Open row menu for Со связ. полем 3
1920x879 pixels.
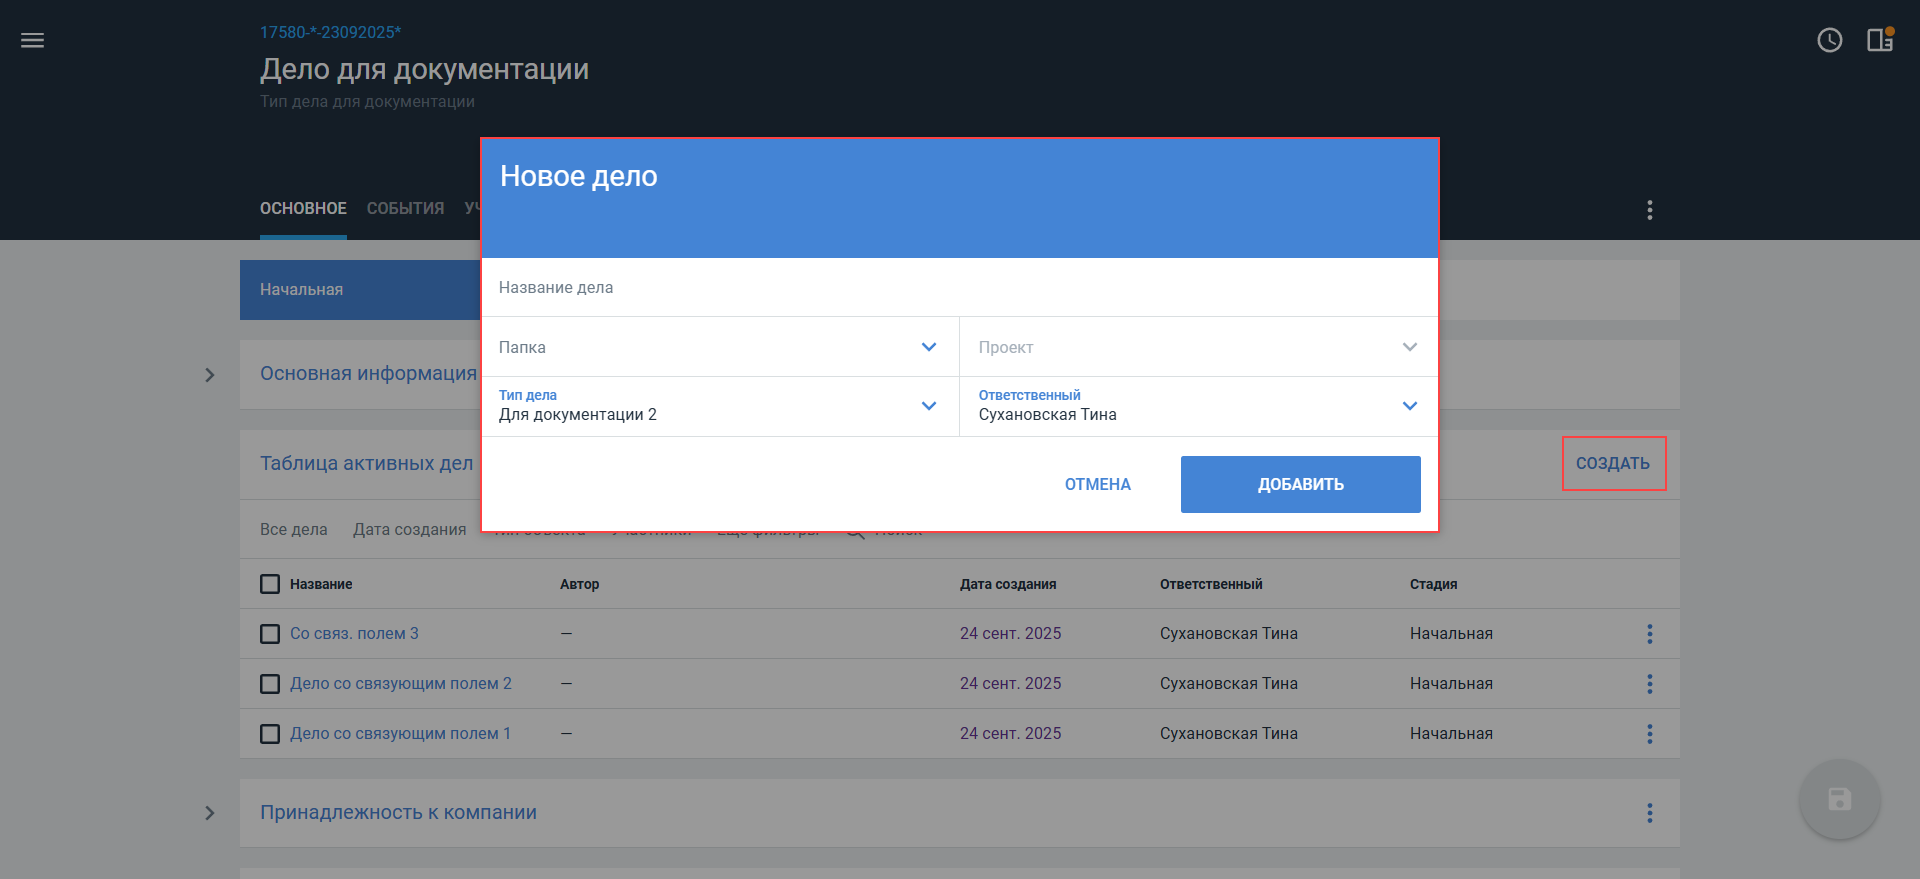1649,634
